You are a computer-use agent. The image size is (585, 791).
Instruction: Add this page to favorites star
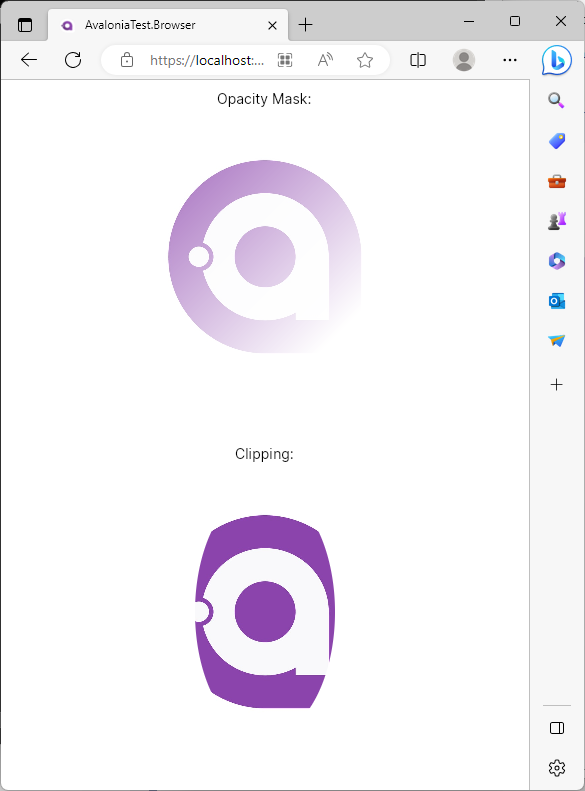click(365, 61)
